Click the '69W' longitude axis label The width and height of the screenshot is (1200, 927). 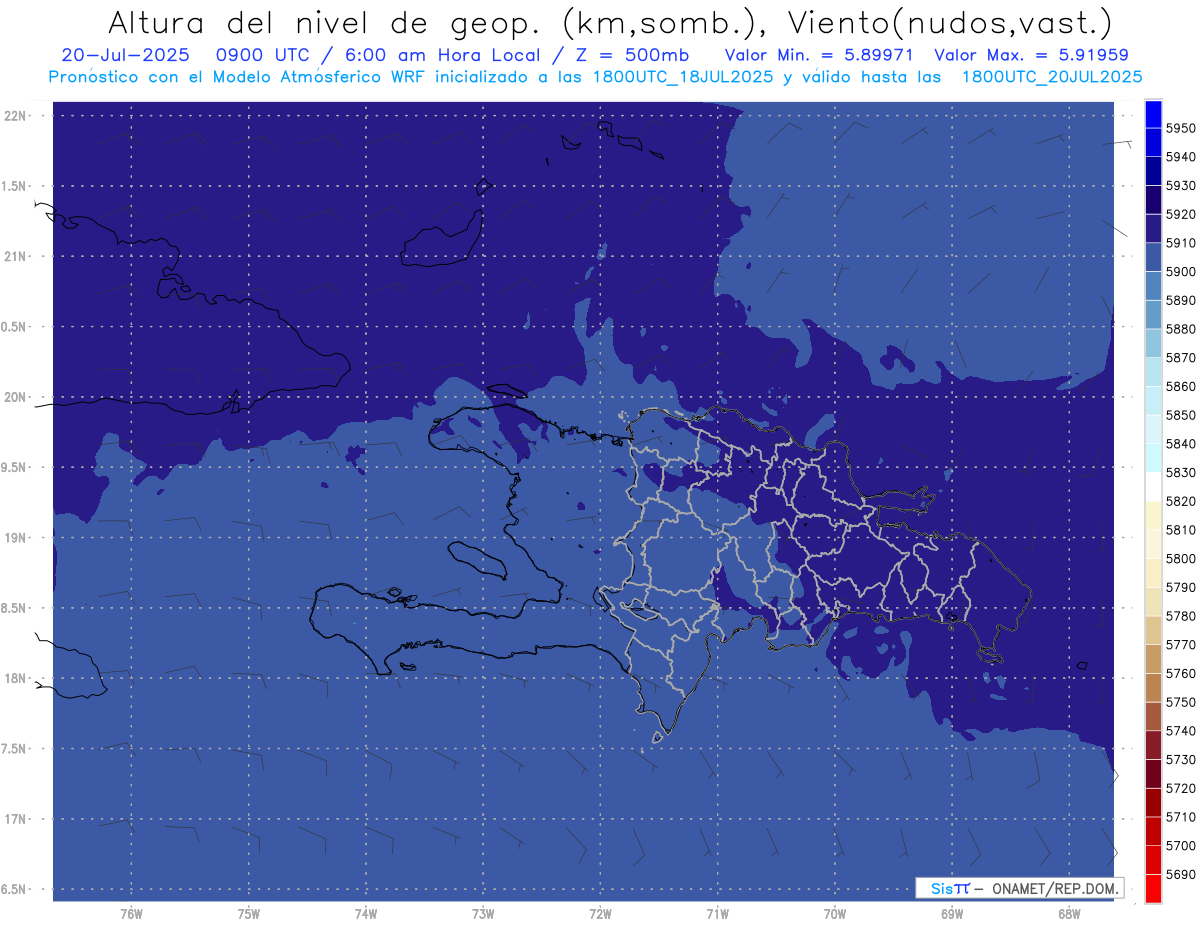[952, 914]
